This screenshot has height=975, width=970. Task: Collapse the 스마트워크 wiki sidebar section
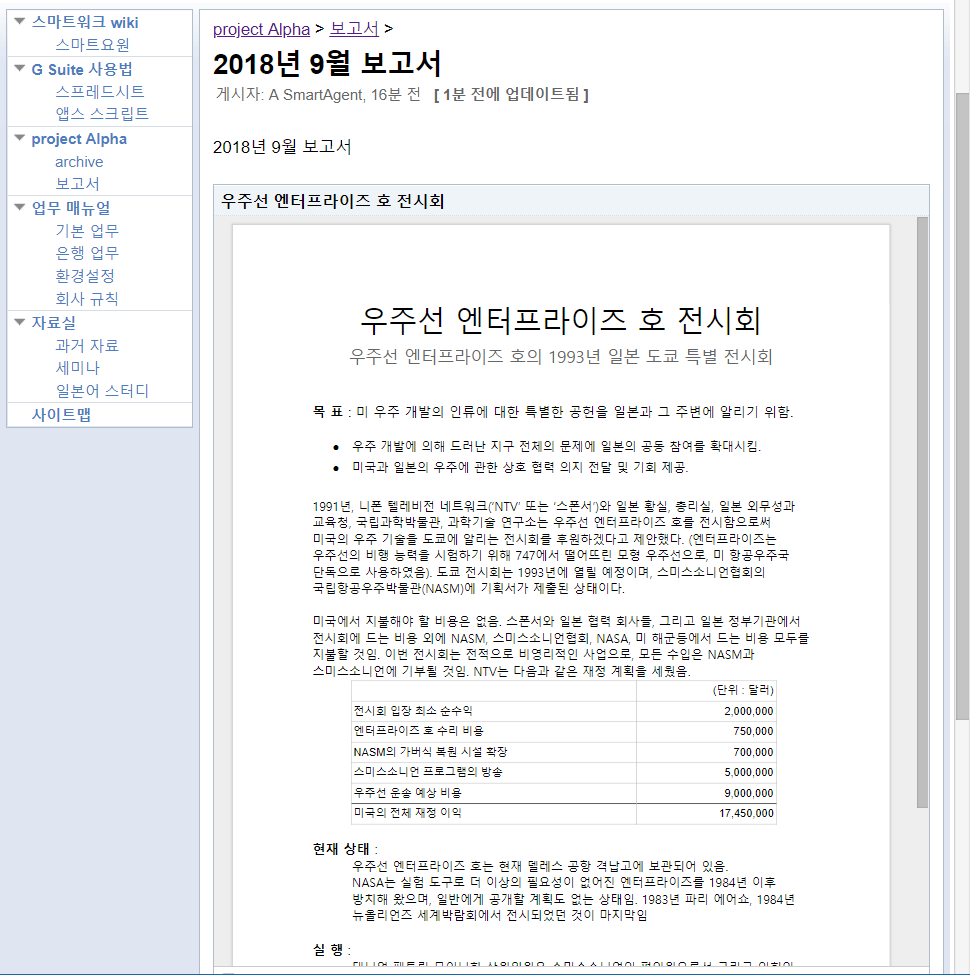click(20, 22)
